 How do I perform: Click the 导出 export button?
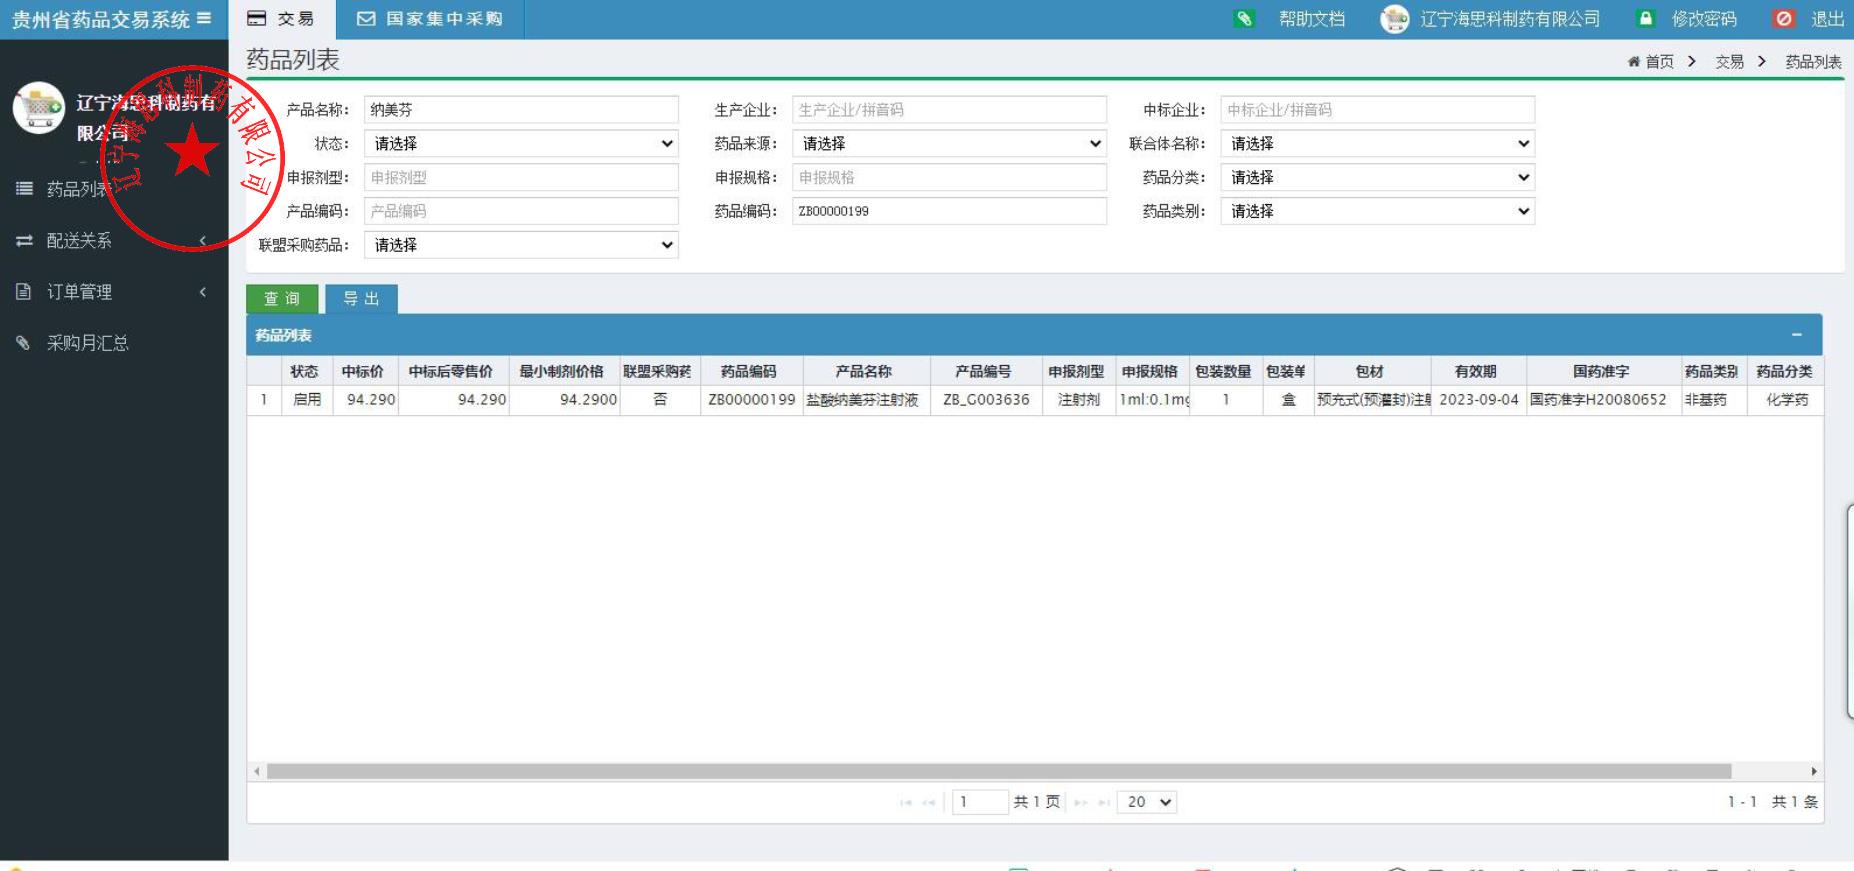click(362, 299)
